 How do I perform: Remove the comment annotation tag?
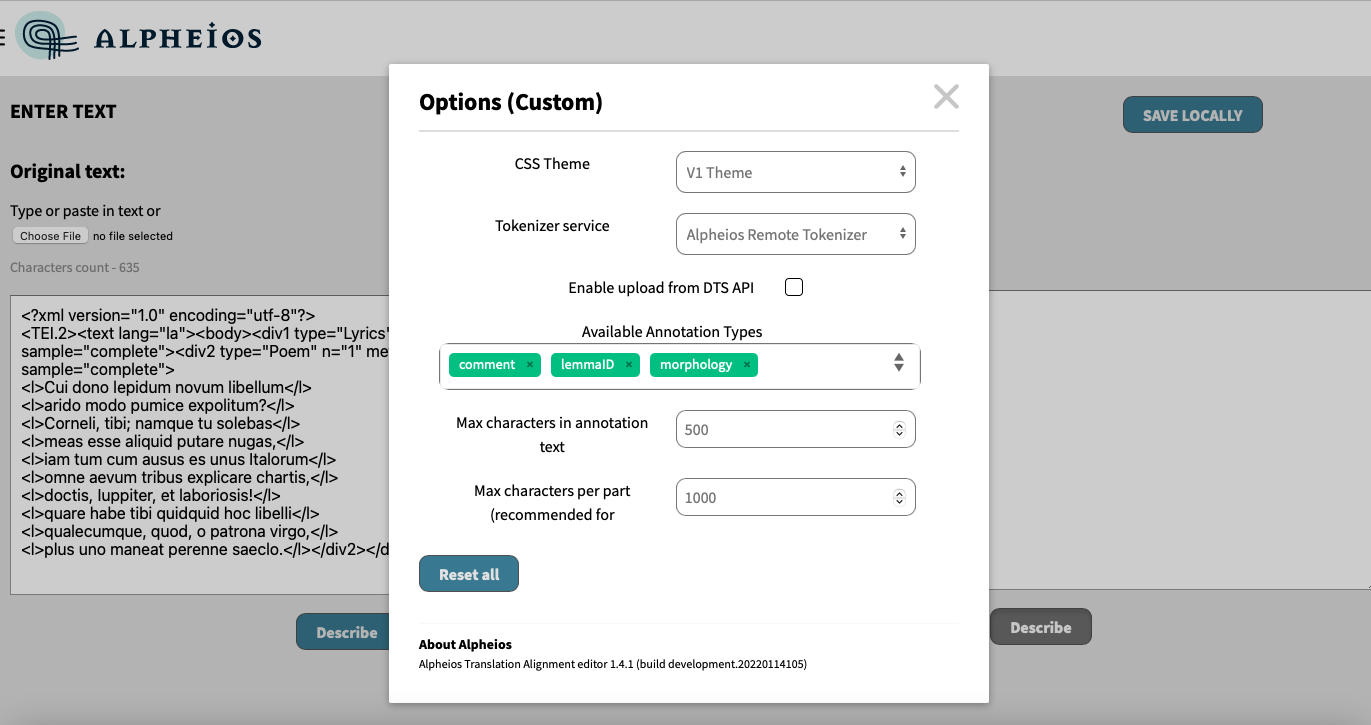[530, 365]
